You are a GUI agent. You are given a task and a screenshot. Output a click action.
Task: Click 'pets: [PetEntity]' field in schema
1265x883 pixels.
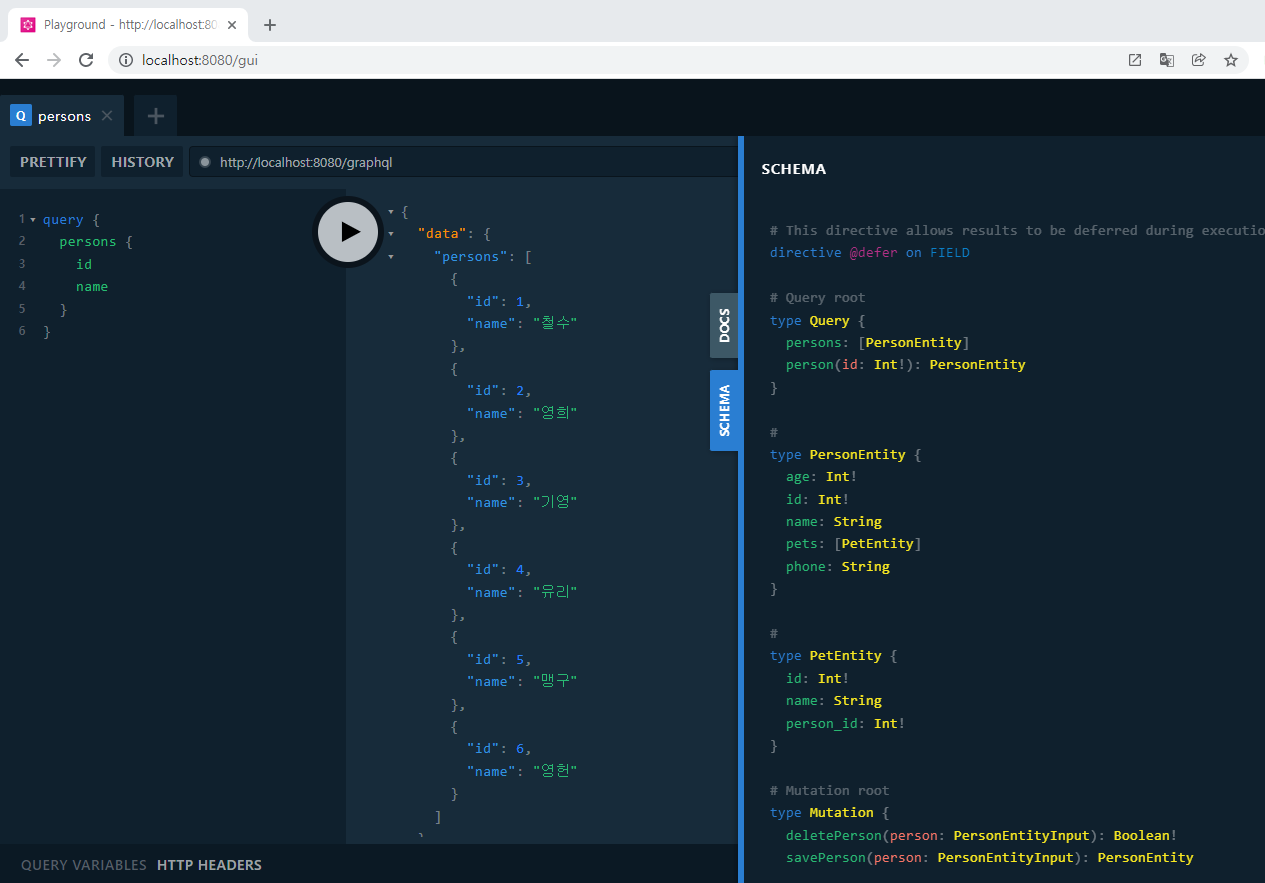tap(854, 544)
